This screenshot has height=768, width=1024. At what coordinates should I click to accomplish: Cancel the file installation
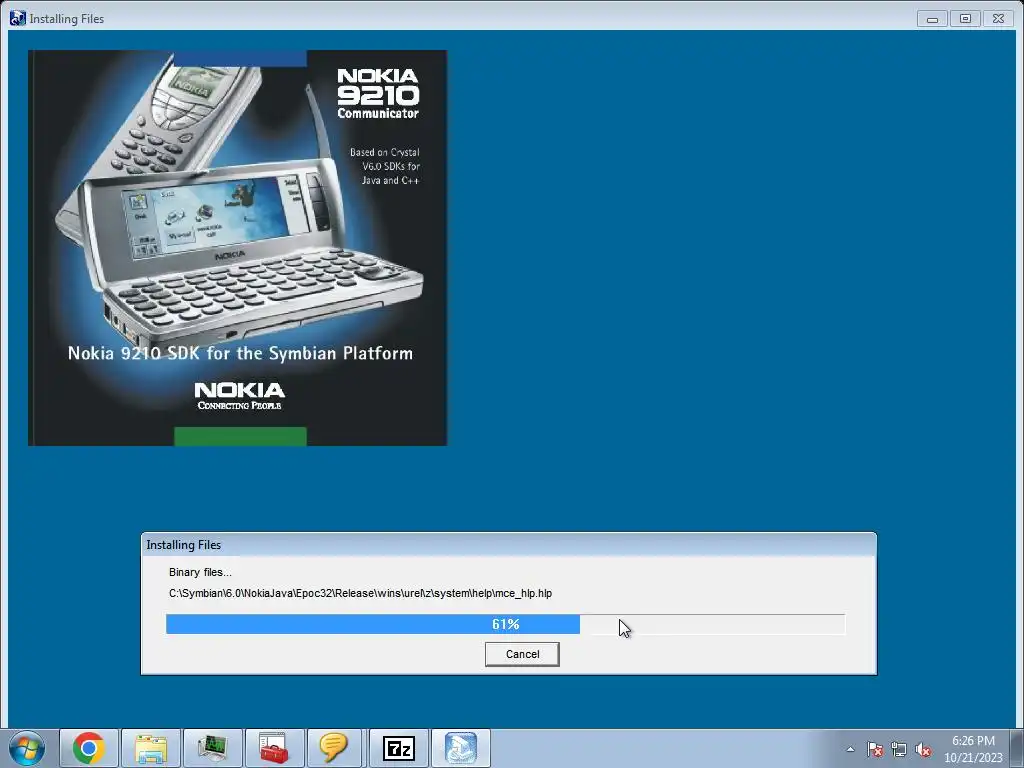coord(522,654)
